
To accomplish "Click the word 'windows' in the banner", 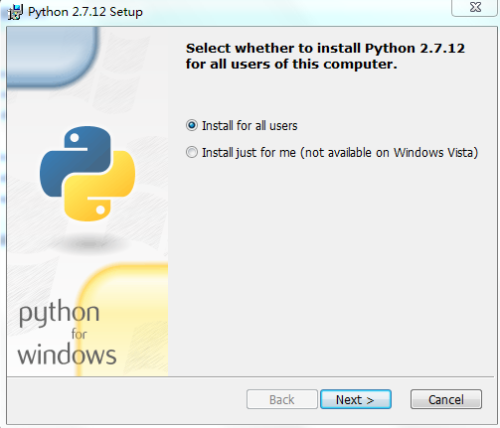I will pyautogui.click(x=67, y=354).
